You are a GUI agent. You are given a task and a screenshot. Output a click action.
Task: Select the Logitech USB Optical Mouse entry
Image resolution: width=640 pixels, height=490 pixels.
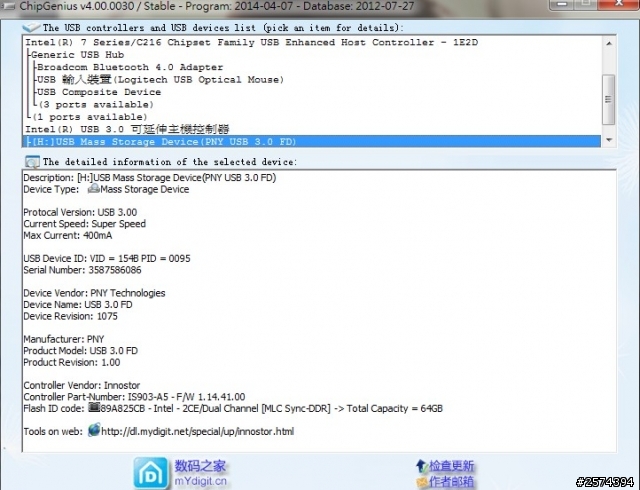click(x=160, y=80)
